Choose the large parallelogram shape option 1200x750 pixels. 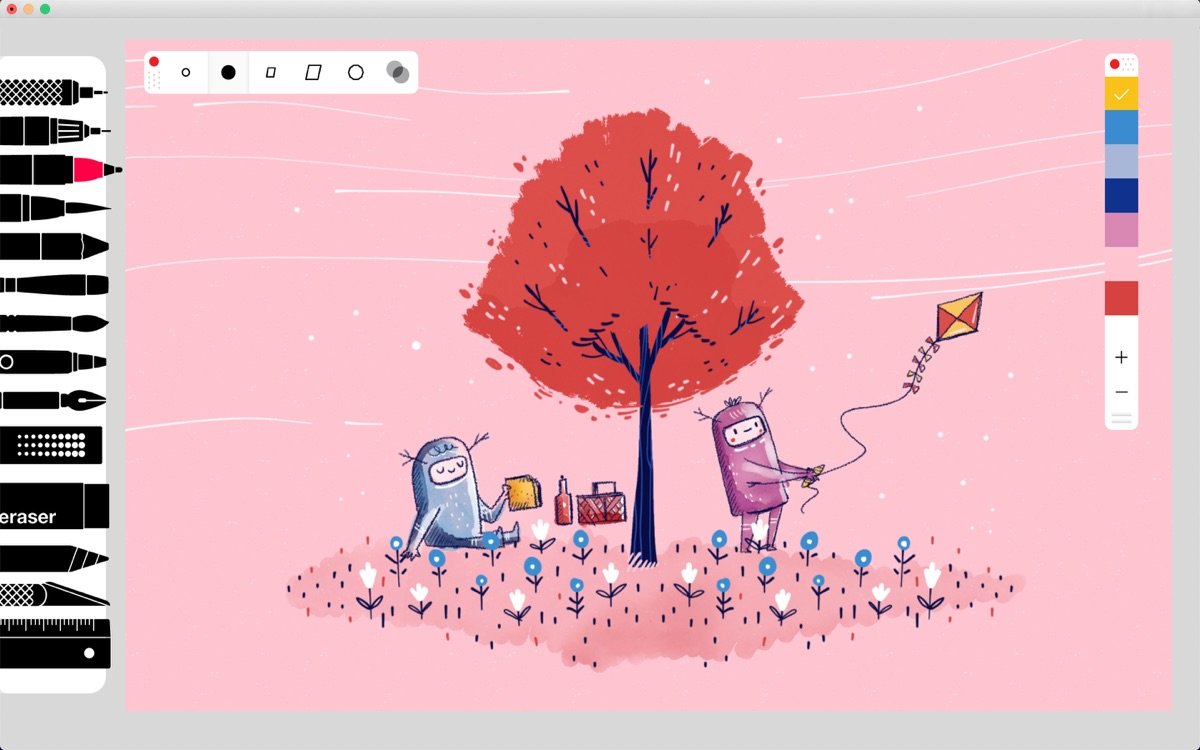tap(313, 72)
